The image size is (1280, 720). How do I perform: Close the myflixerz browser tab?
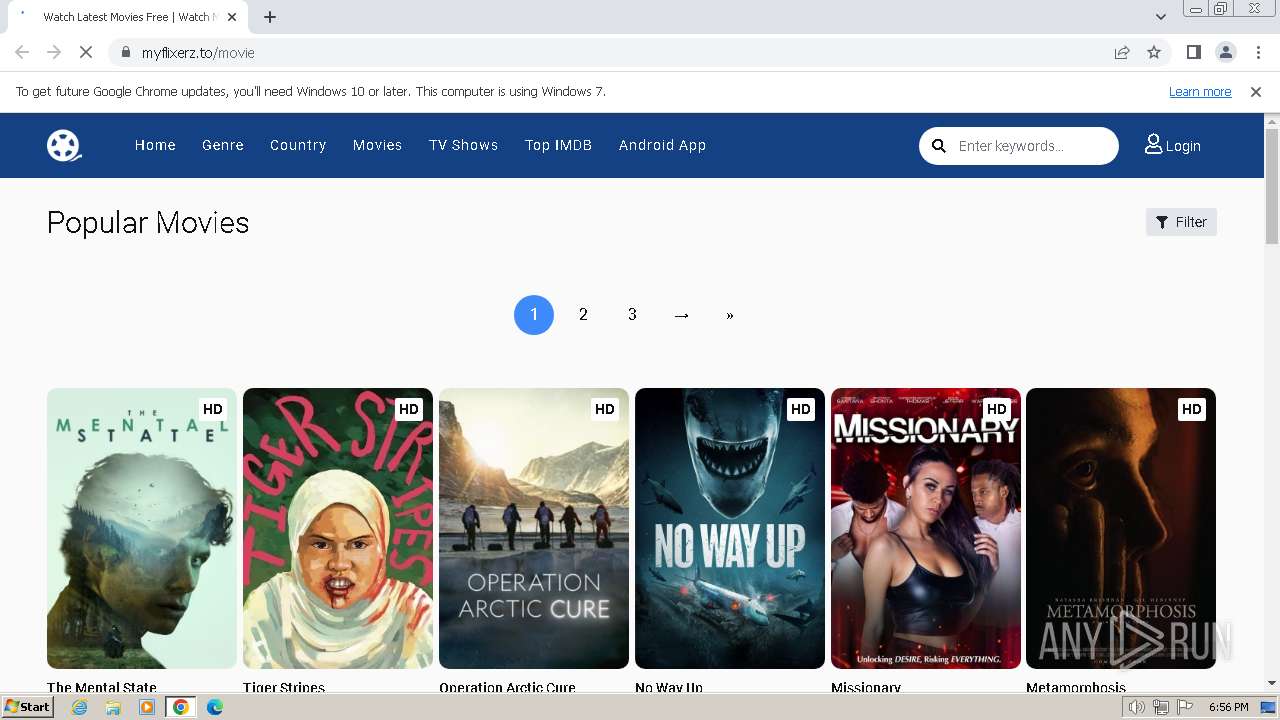[233, 17]
